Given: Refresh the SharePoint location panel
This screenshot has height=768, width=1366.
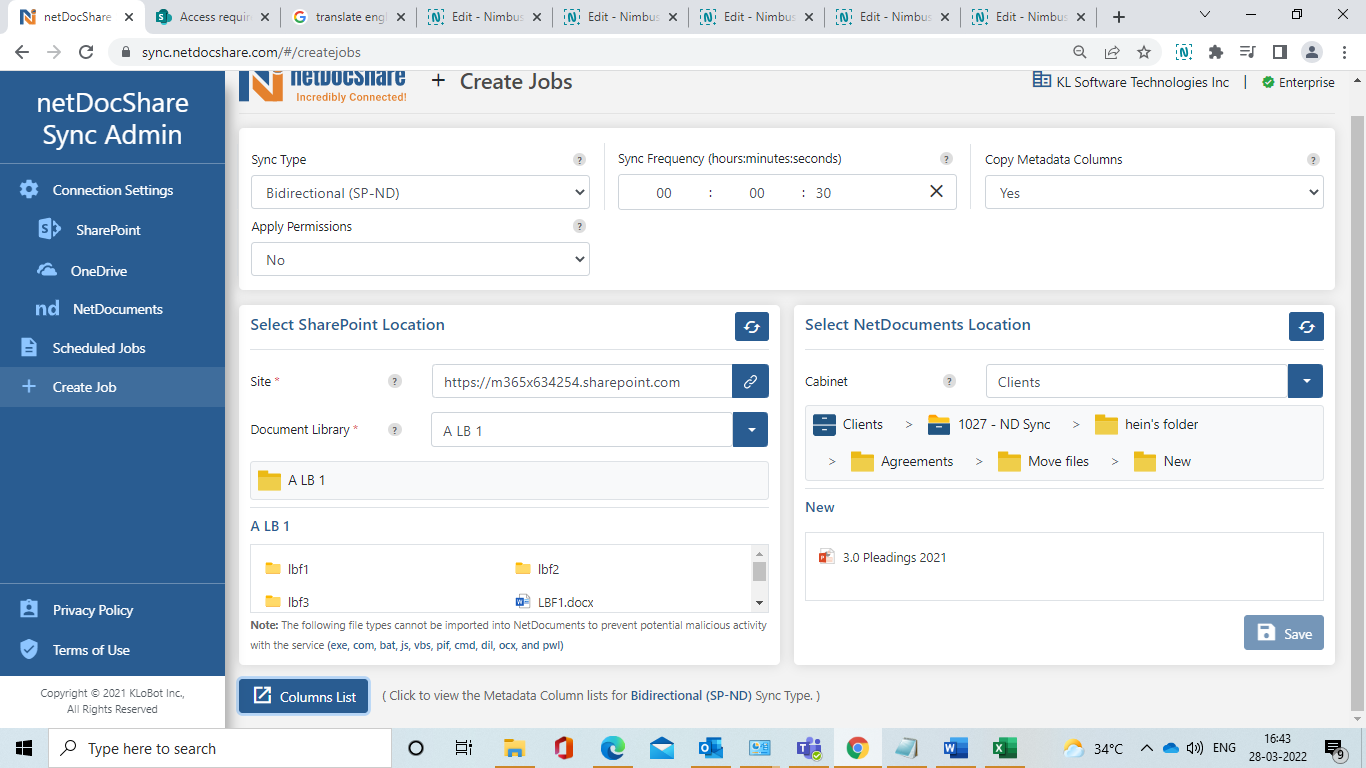Looking at the screenshot, I should tap(752, 326).
